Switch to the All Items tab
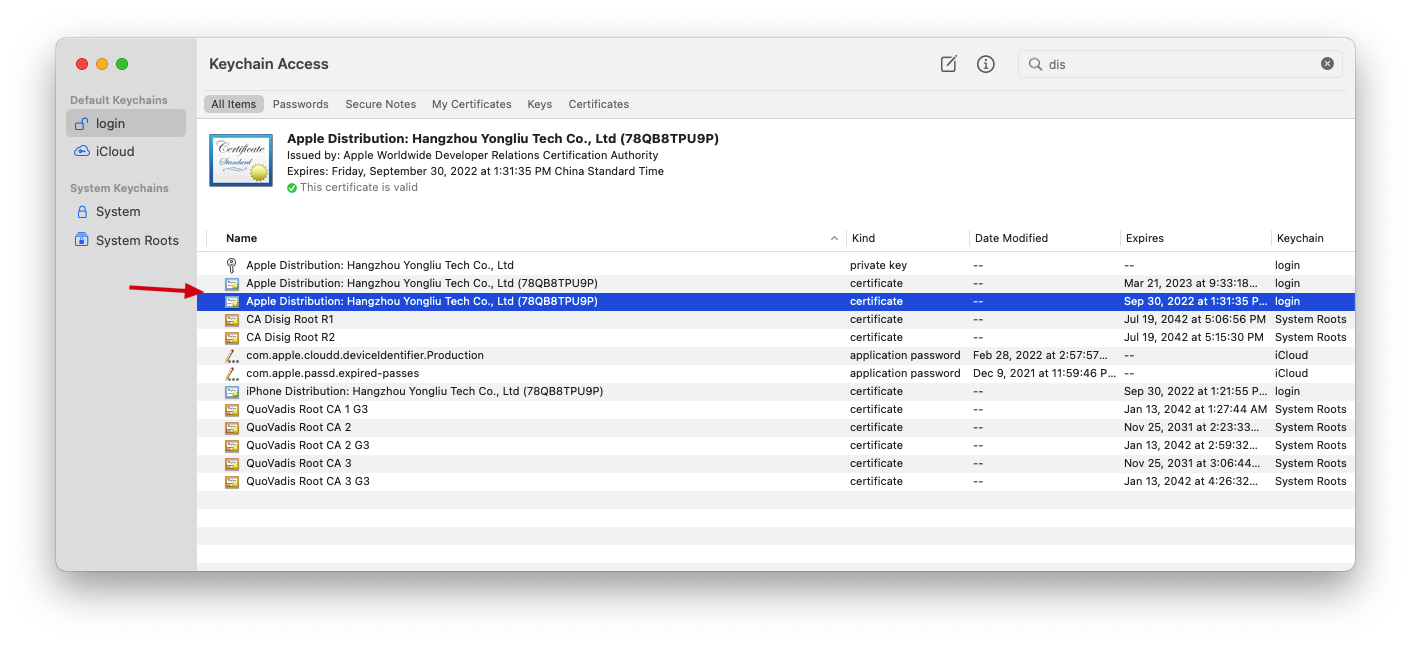 pyautogui.click(x=234, y=104)
